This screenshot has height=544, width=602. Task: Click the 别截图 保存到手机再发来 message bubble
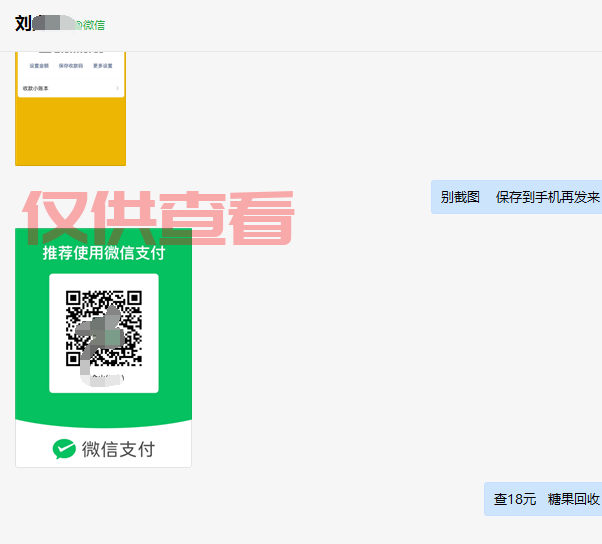pyautogui.click(x=518, y=197)
